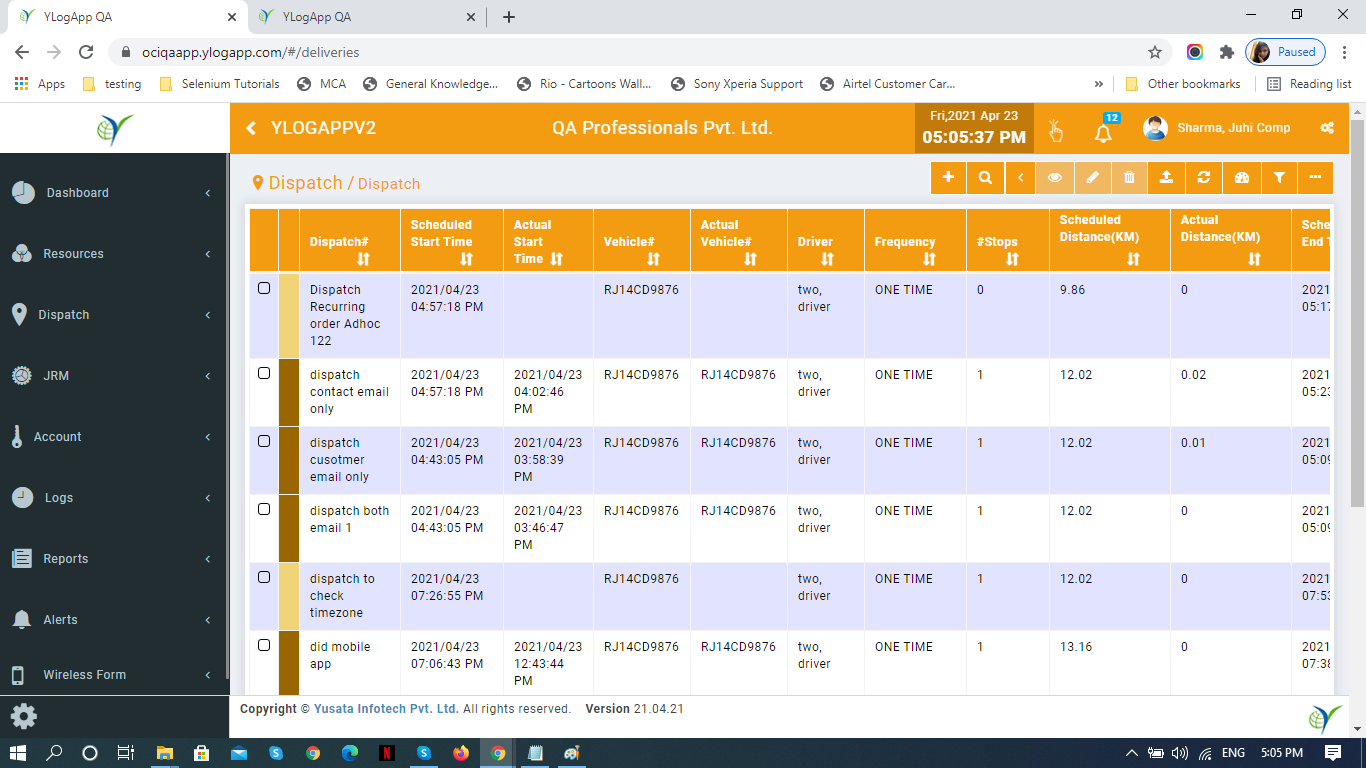Open File Explorer from taskbar
Image resolution: width=1366 pixels, height=768 pixels.
tap(164, 753)
